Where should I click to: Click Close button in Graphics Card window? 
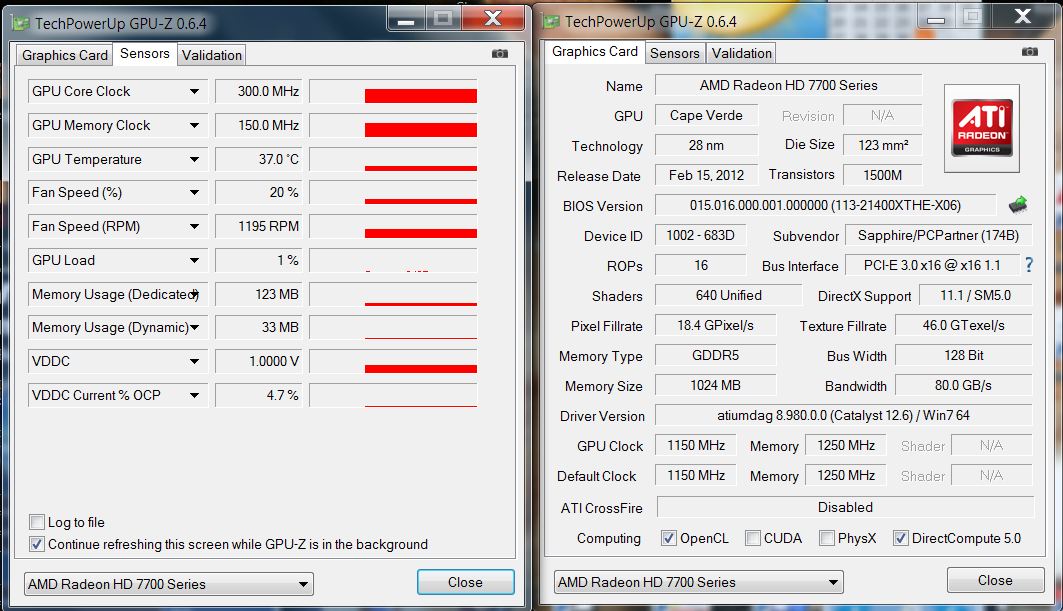tap(995, 580)
